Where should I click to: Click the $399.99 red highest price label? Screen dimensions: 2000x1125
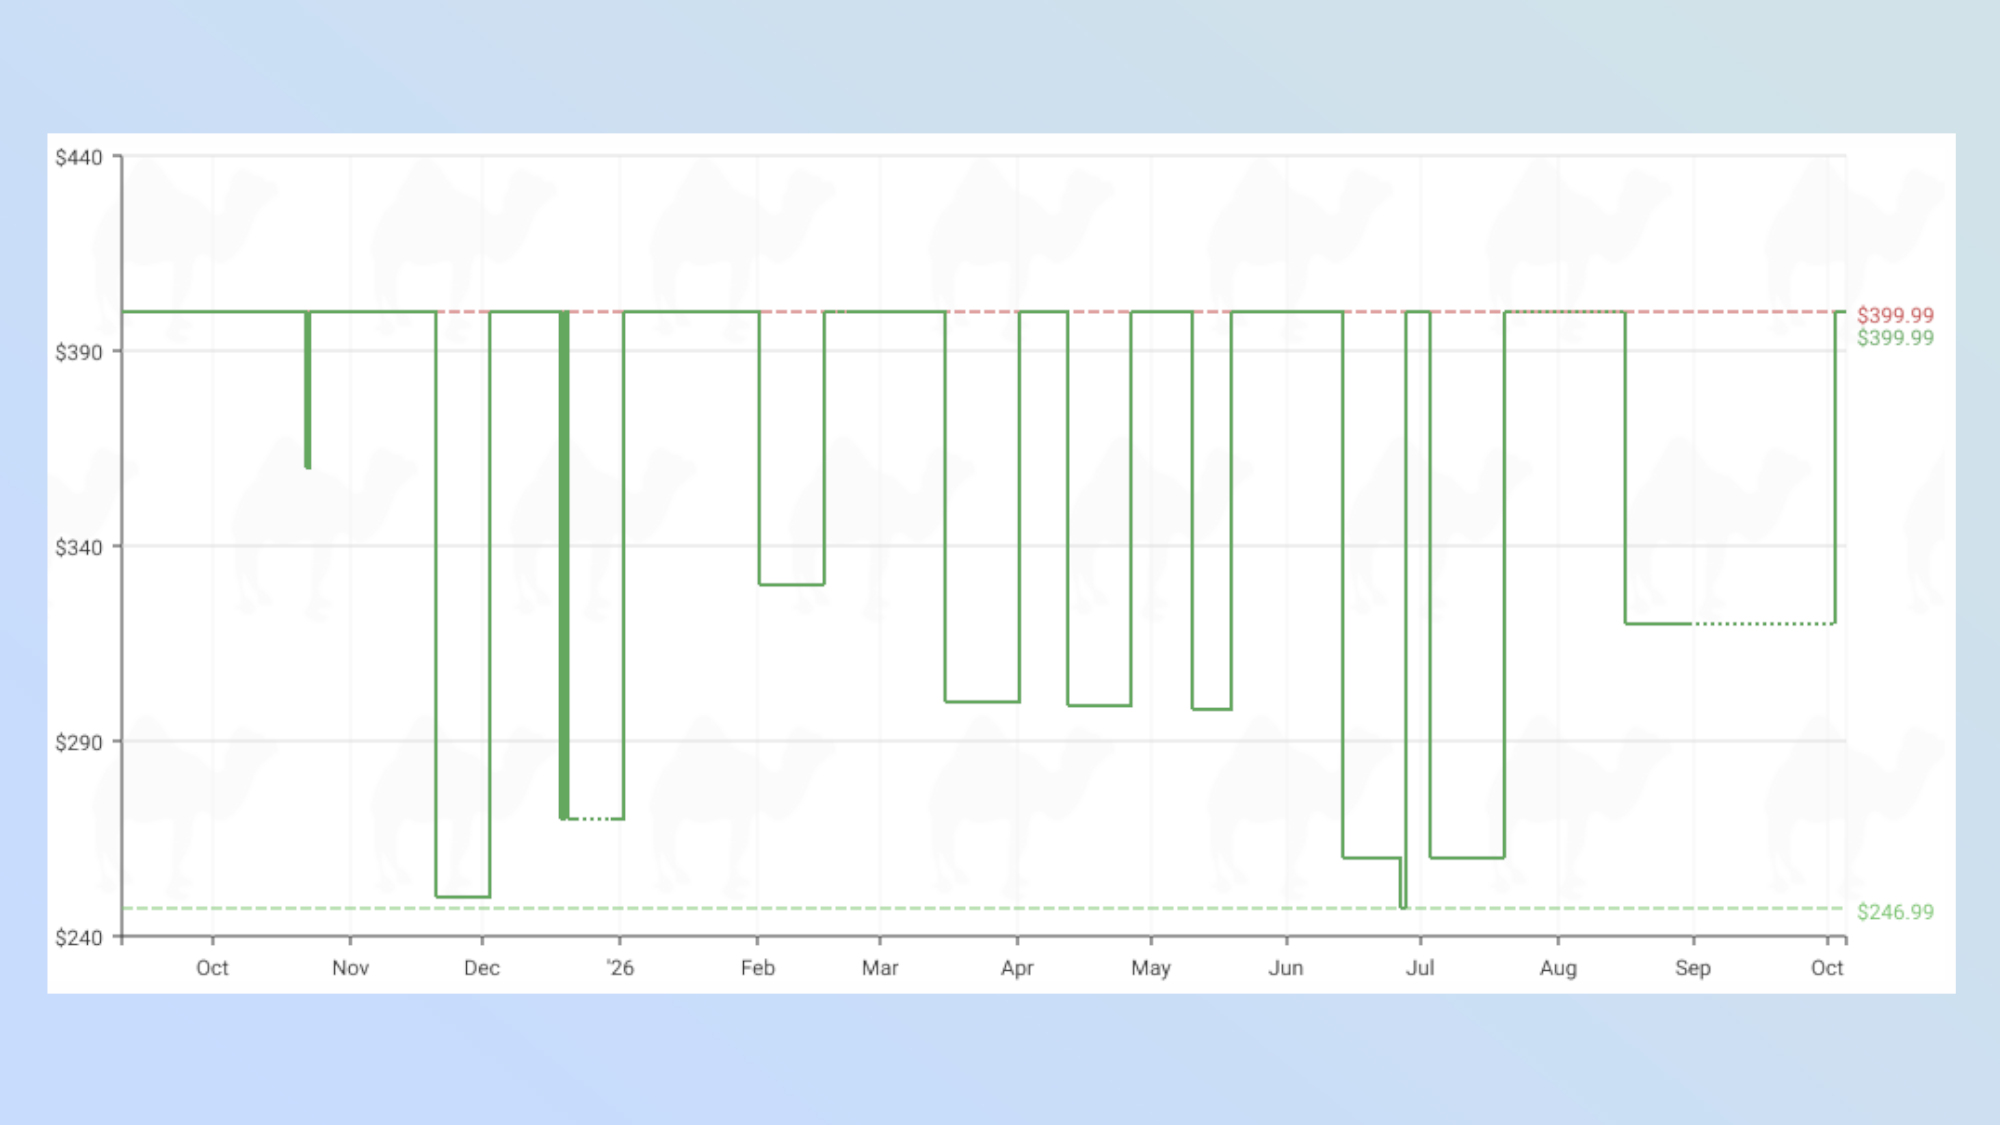[x=1895, y=315]
